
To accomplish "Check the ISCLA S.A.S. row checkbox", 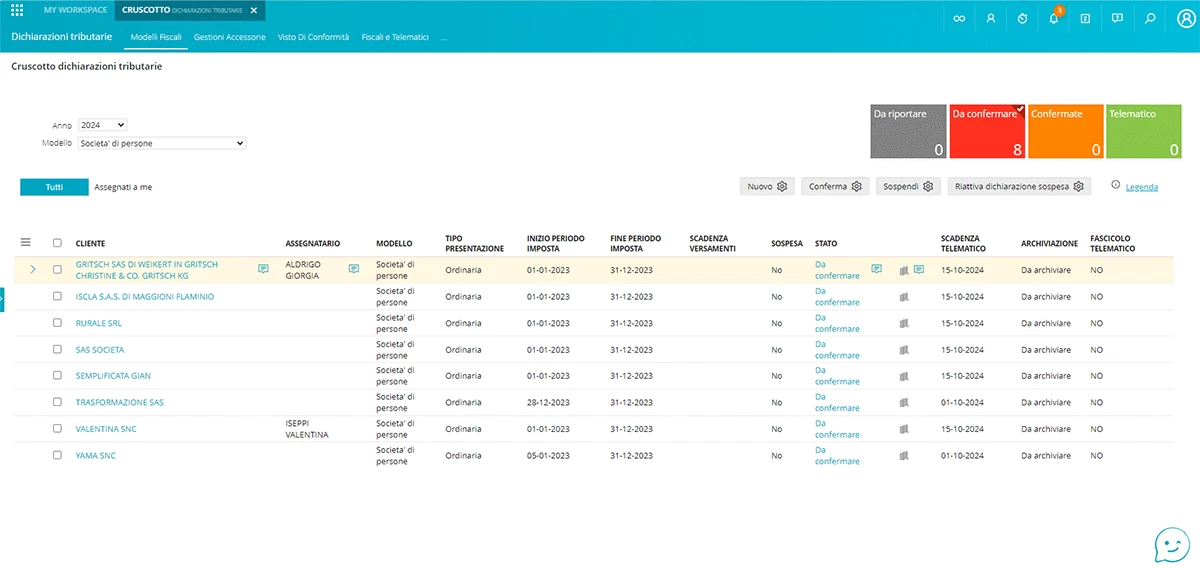I will click(x=57, y=297).
